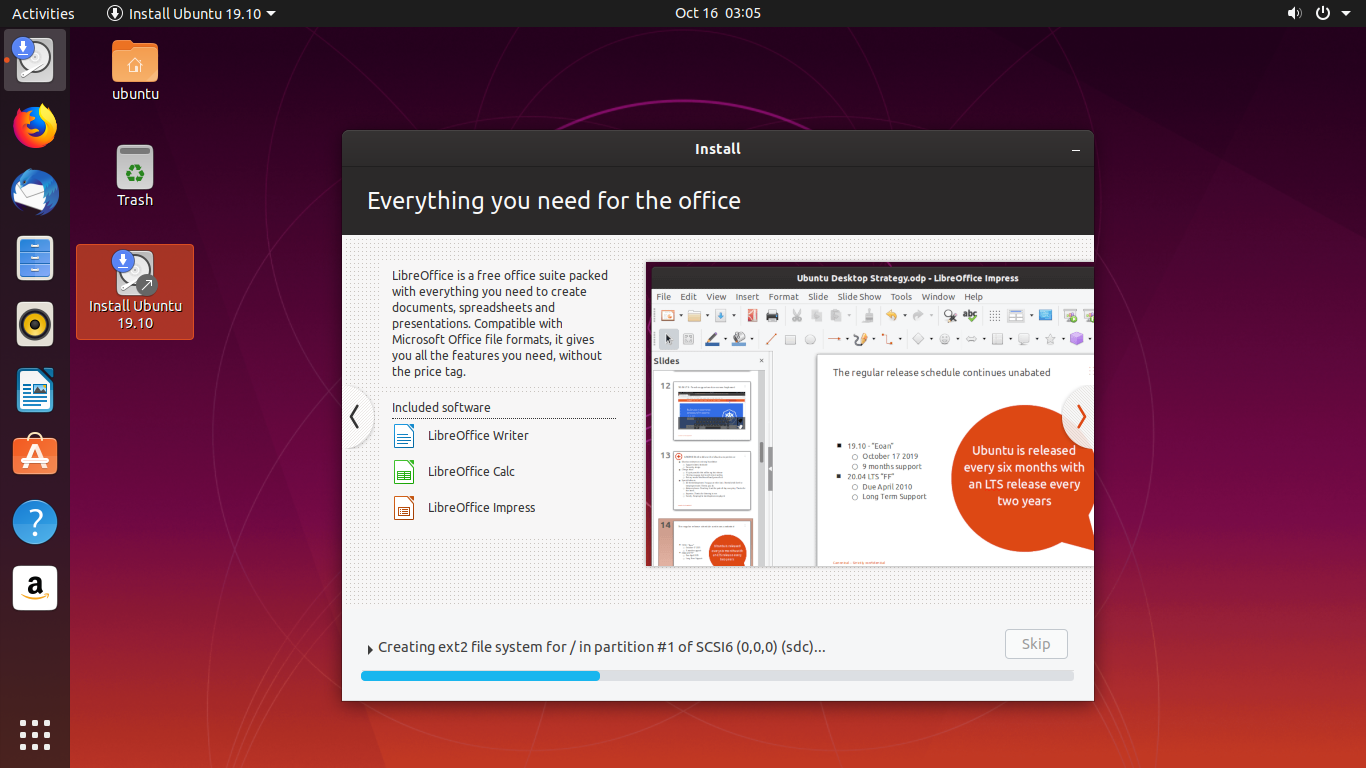Open Ubuntu Software from the dock
Image resolution: width=1366 pixels, height=768 pixels.
(35, 456)
